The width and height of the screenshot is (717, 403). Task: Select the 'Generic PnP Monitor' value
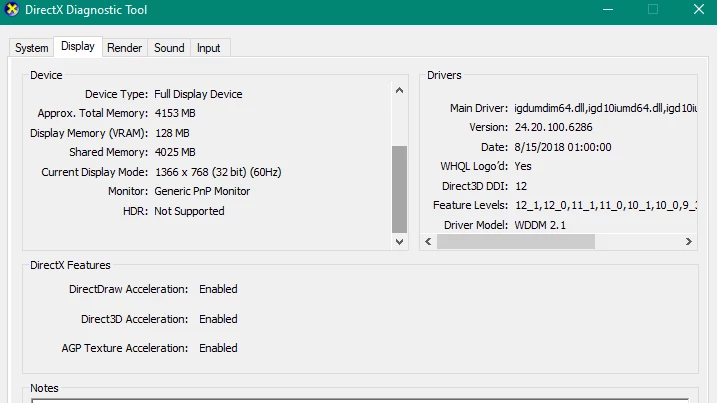pyautogui.click(x=202, y=191)
